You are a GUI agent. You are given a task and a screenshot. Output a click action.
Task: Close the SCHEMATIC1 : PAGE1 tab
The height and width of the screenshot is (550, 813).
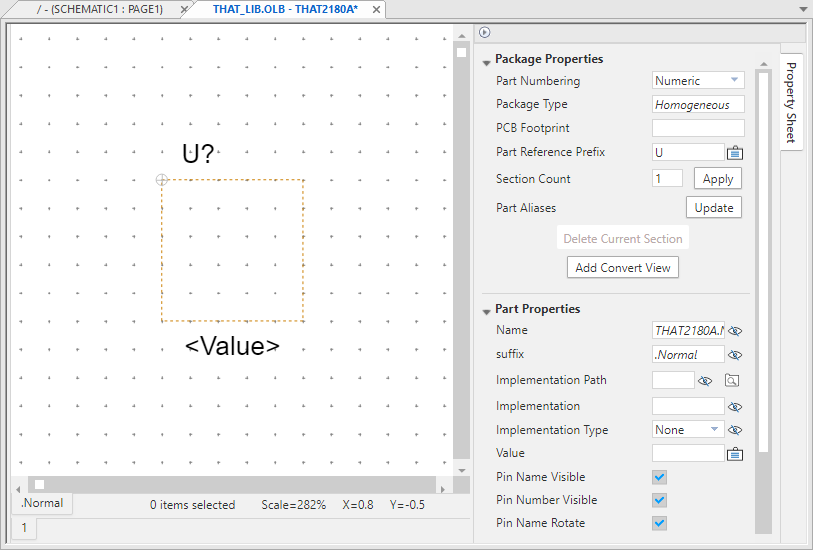tap(184, 9)
